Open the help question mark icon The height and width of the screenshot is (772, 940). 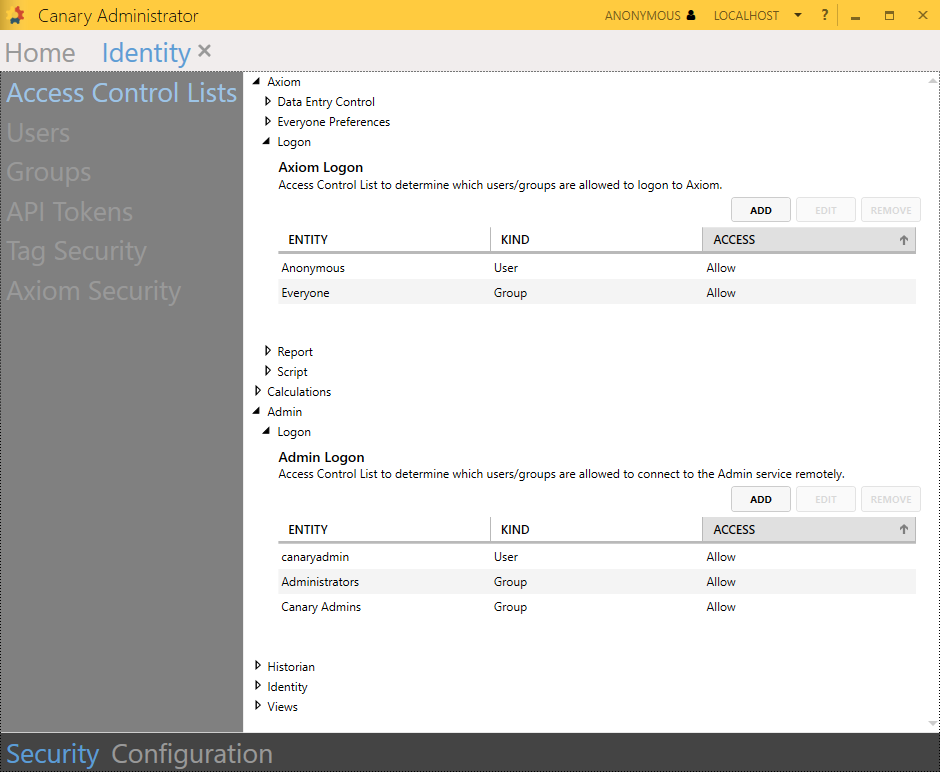(824, 15)
